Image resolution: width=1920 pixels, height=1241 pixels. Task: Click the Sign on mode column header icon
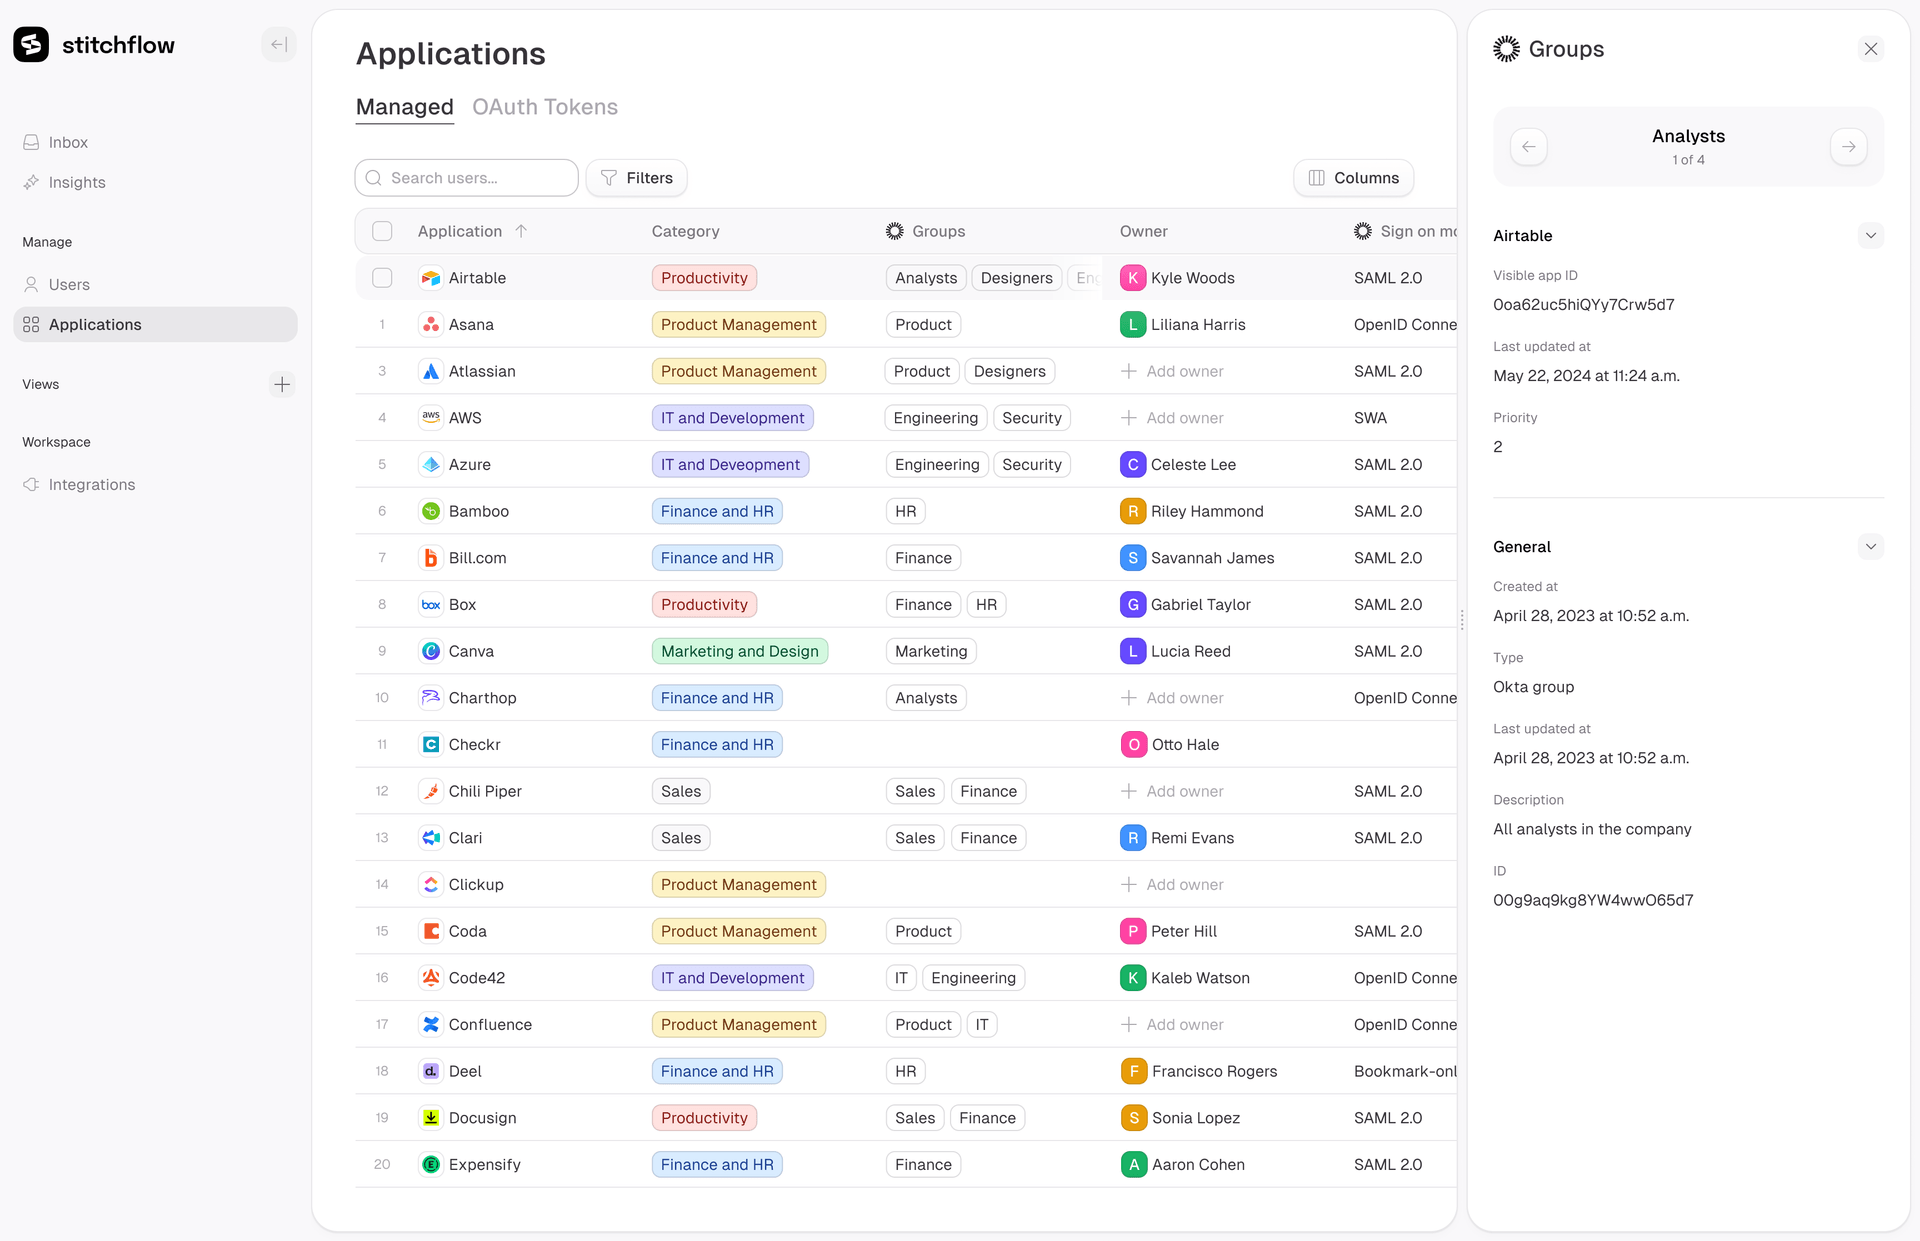tap(1363, 231)
